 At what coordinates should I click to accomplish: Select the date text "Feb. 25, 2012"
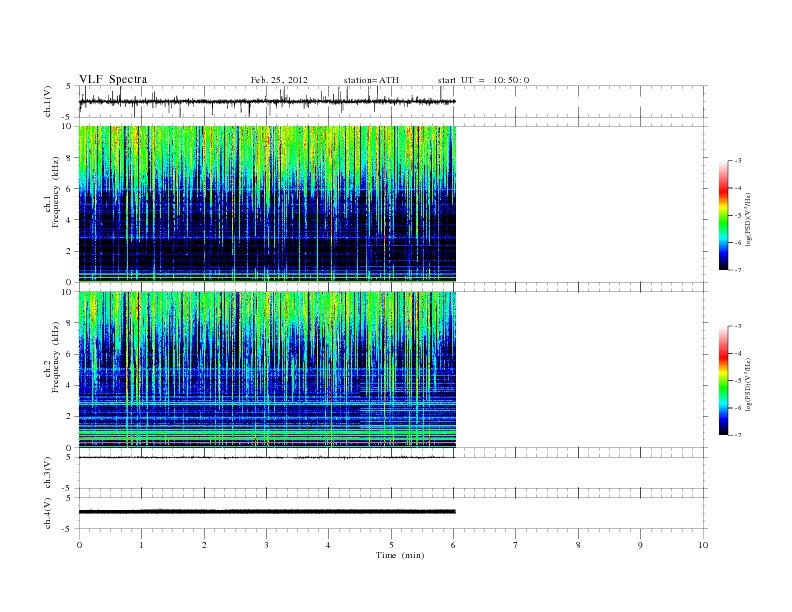point(279,80)
